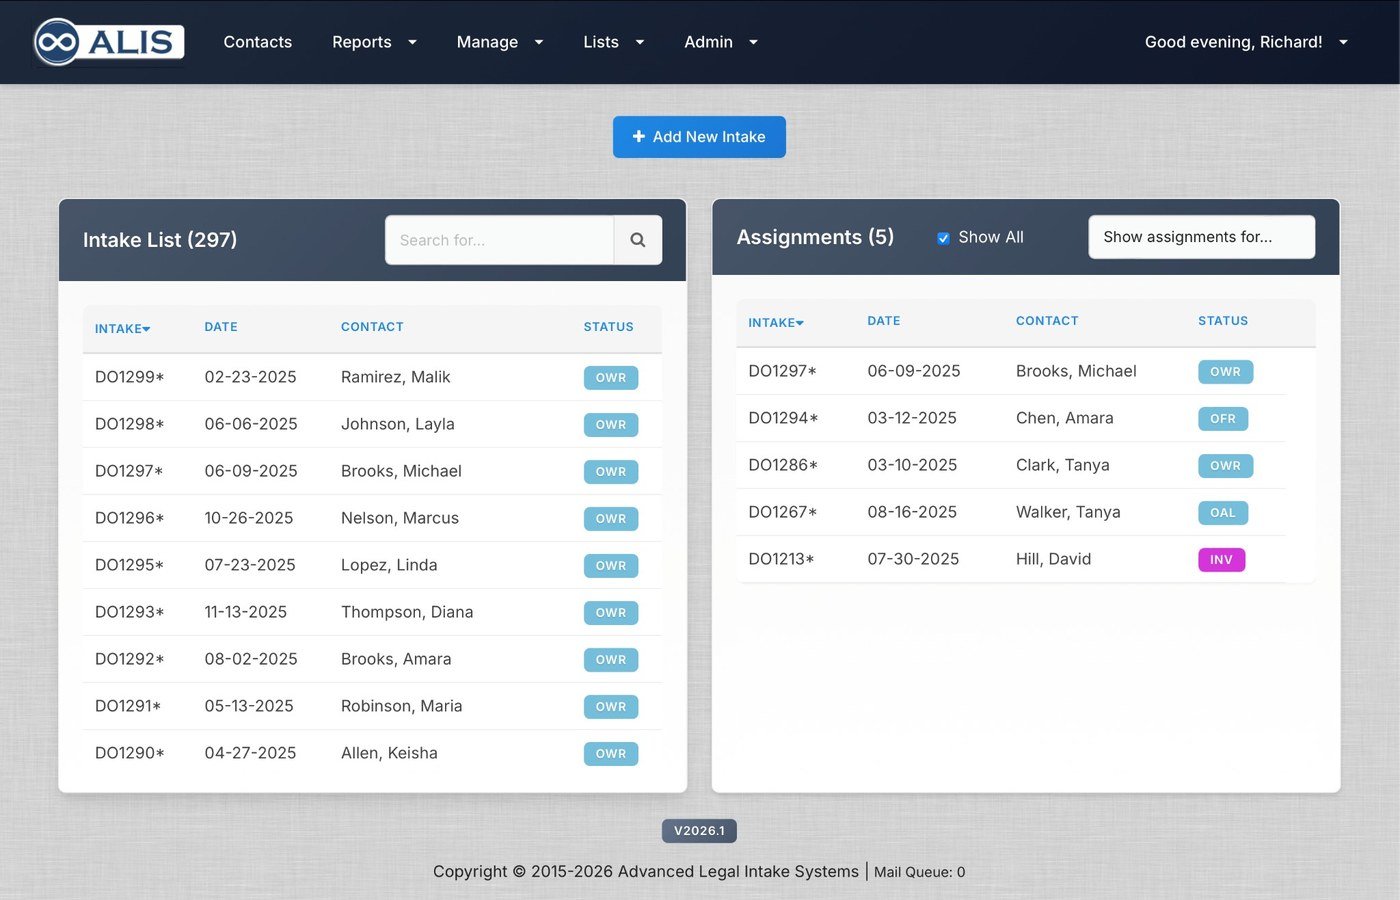The width and height of the screenshot is (1400, 900).
Task: Click the OWR badge for Ramirez, Malik
Action: click(610, 378)
